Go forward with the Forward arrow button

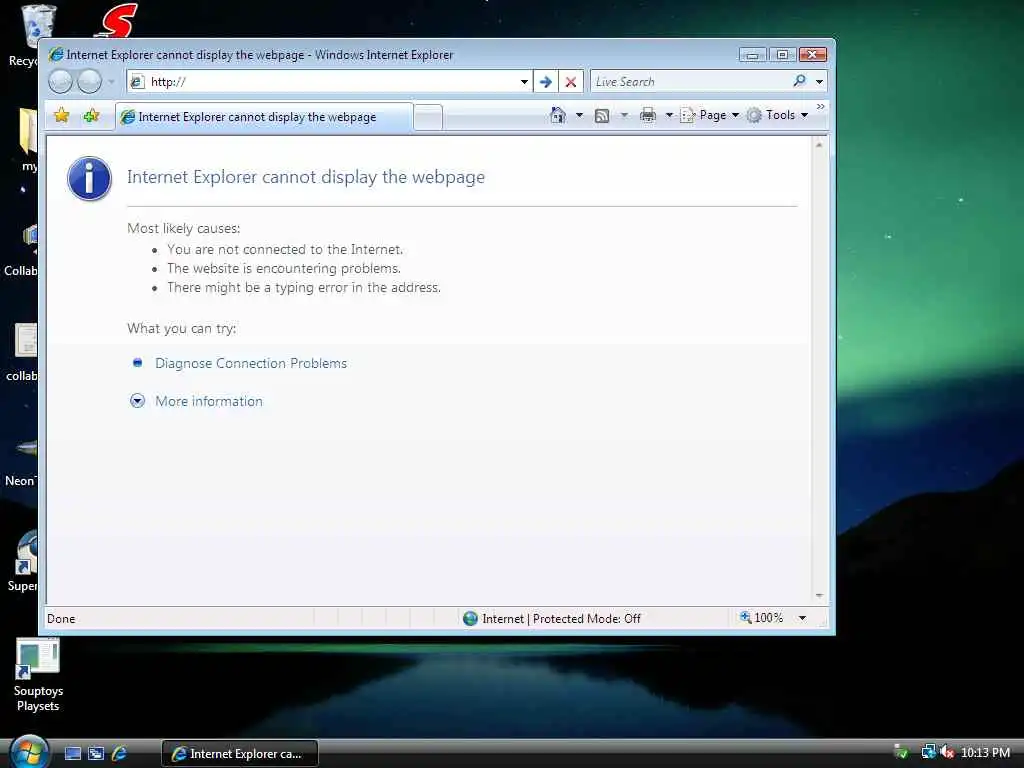pos(89,82)
